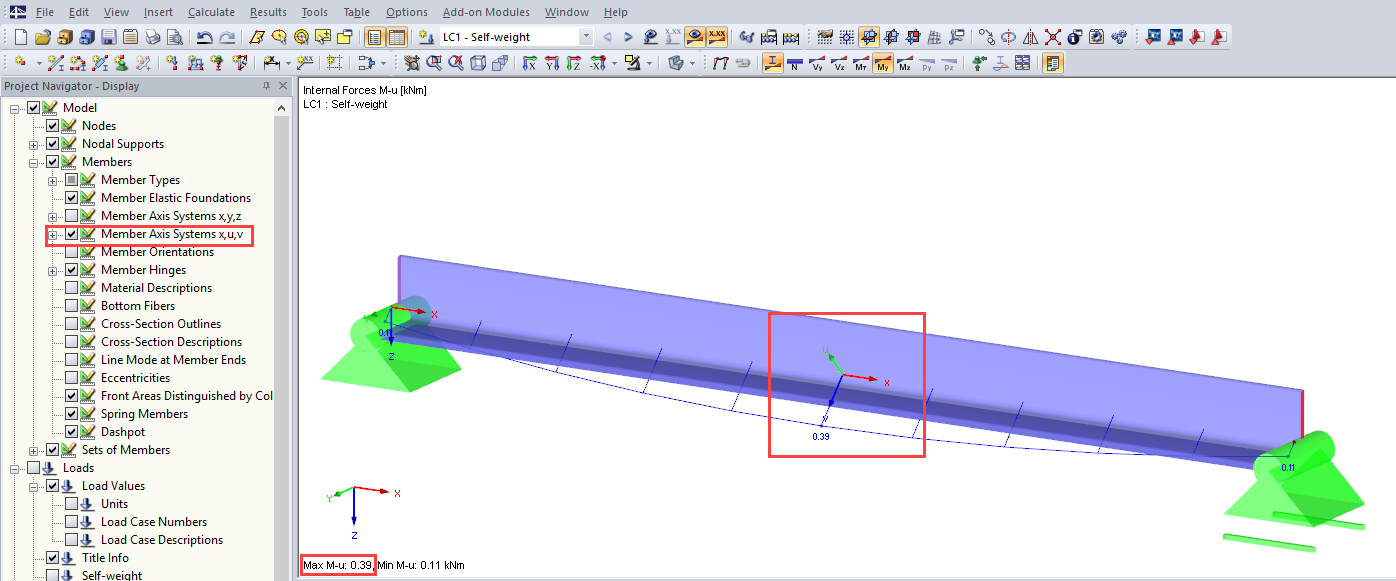
Task: Show torsional moment MT diagram
Action: click(x=860, y=62)
